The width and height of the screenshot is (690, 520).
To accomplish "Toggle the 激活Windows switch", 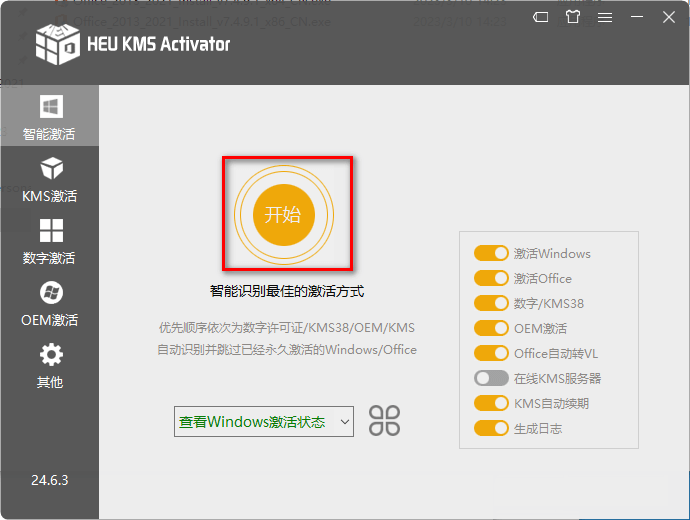I will tap(491, 253).
